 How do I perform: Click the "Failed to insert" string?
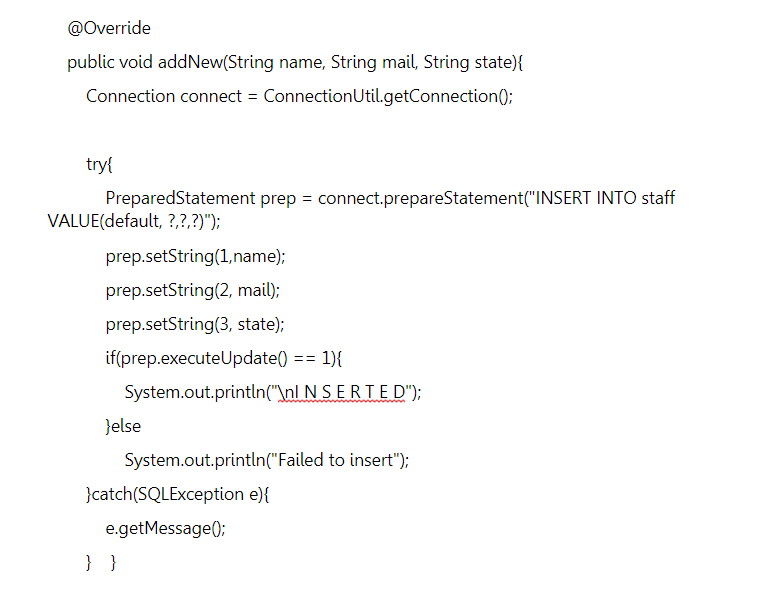[x=336, y=460]
